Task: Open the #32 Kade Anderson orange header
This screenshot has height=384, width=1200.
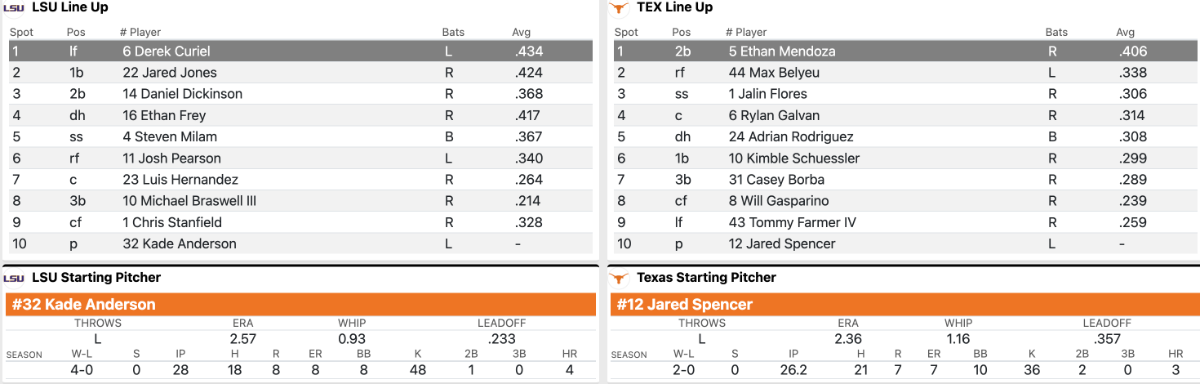Action: [x=299, y=305]
